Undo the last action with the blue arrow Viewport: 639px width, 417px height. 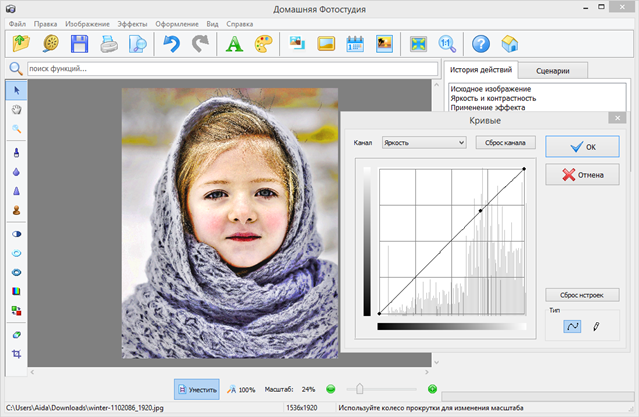[171, 44]
